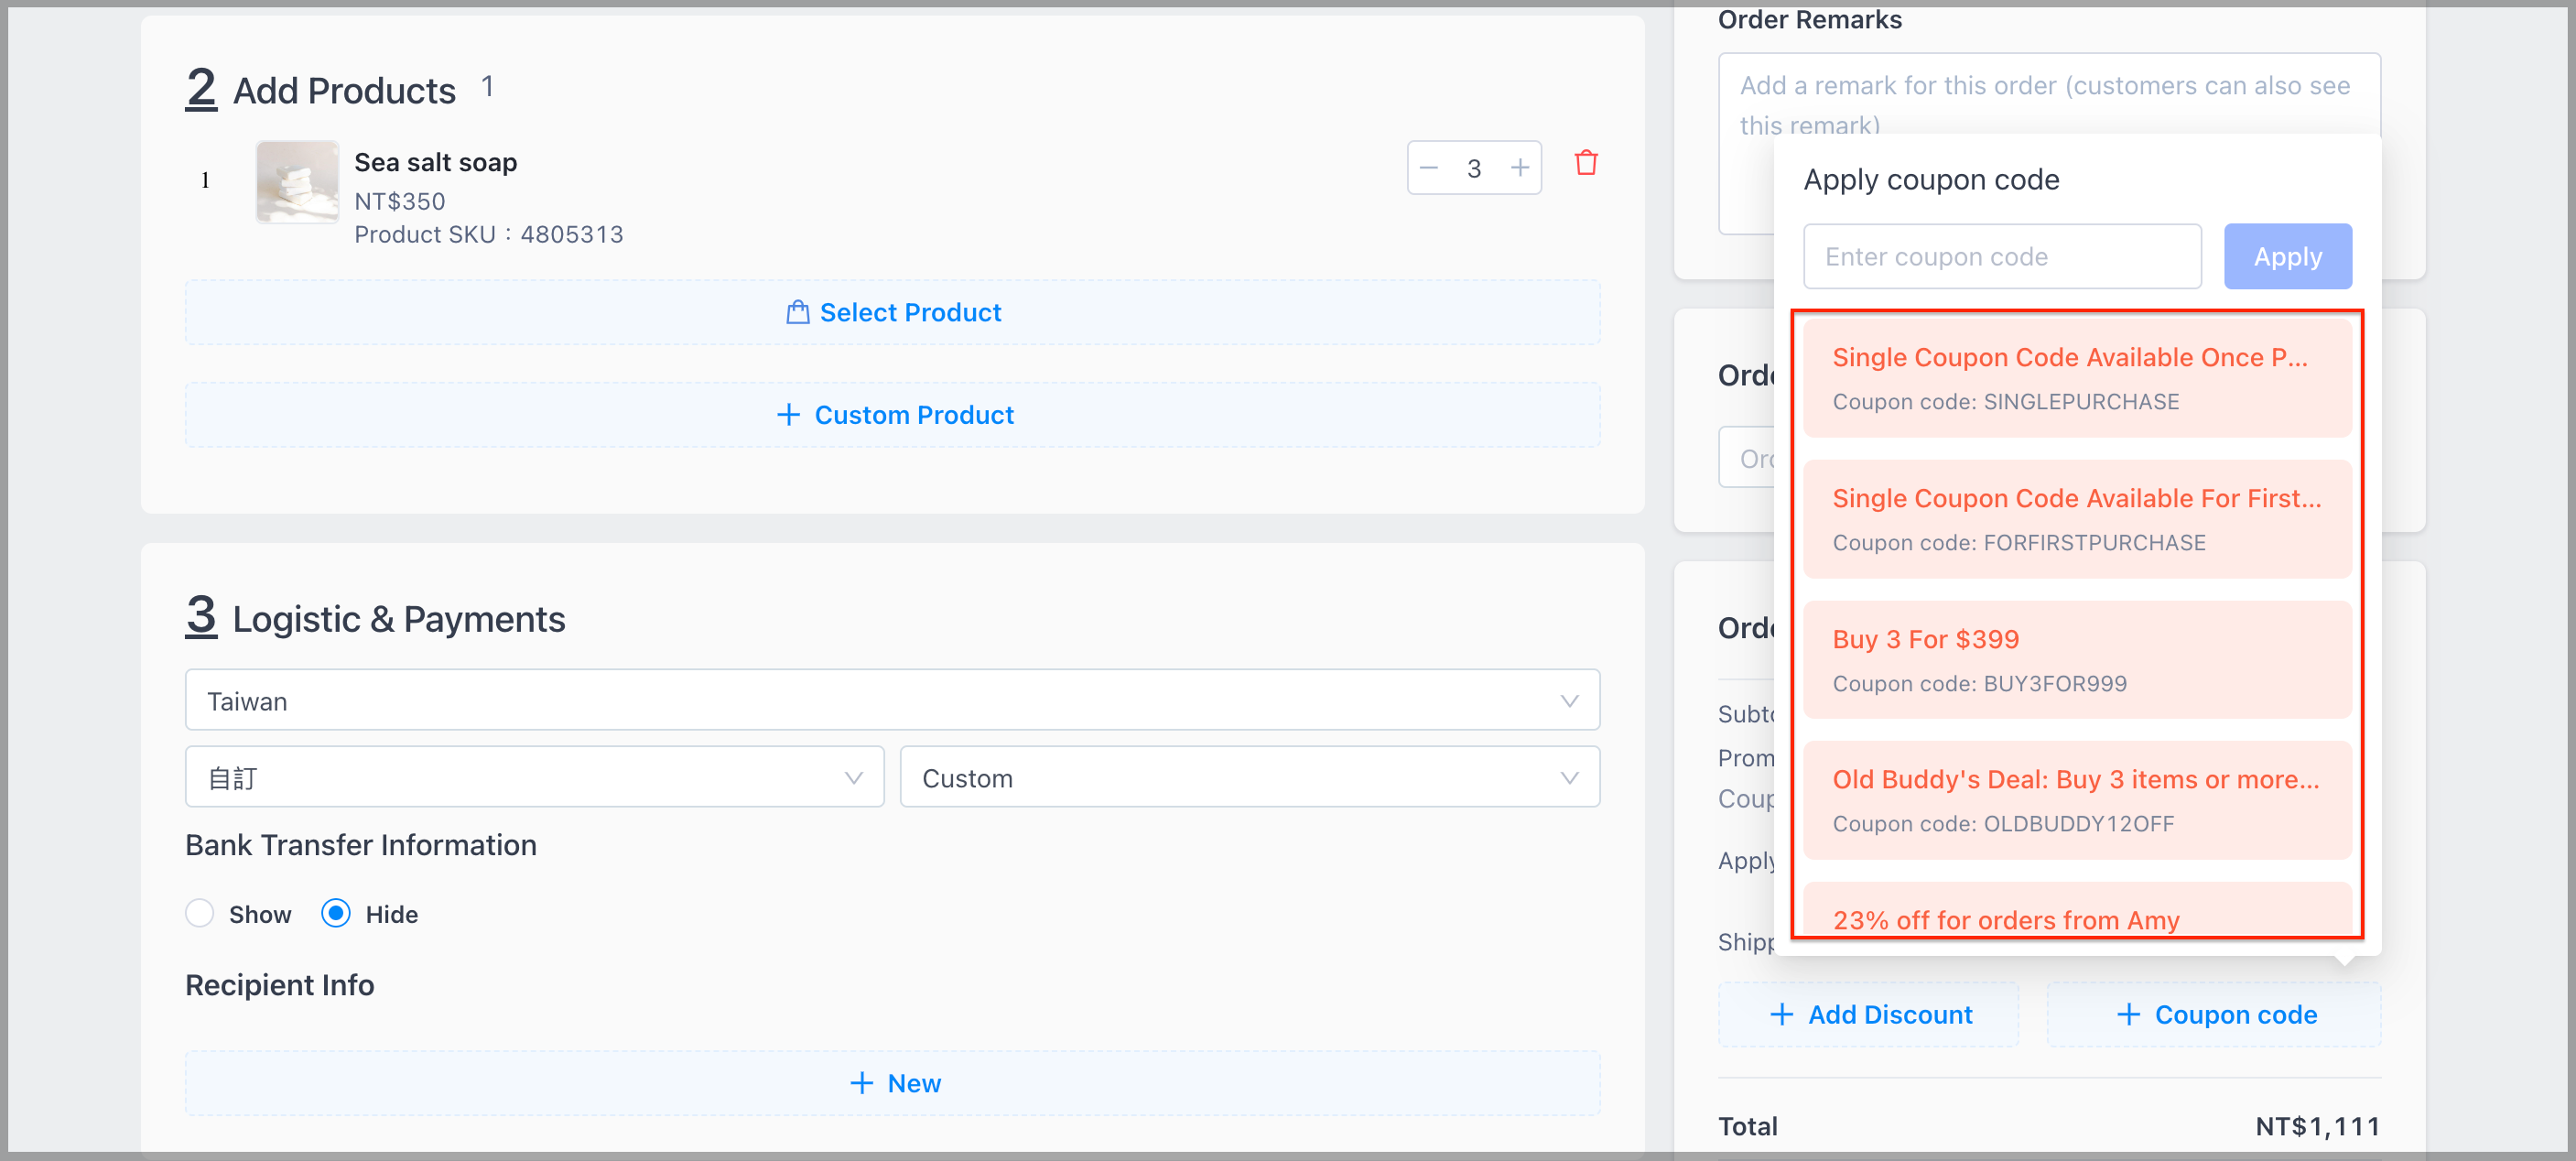
Task: Increase Sea salt soap quantity with plus
Action: tap(1519, 168)
